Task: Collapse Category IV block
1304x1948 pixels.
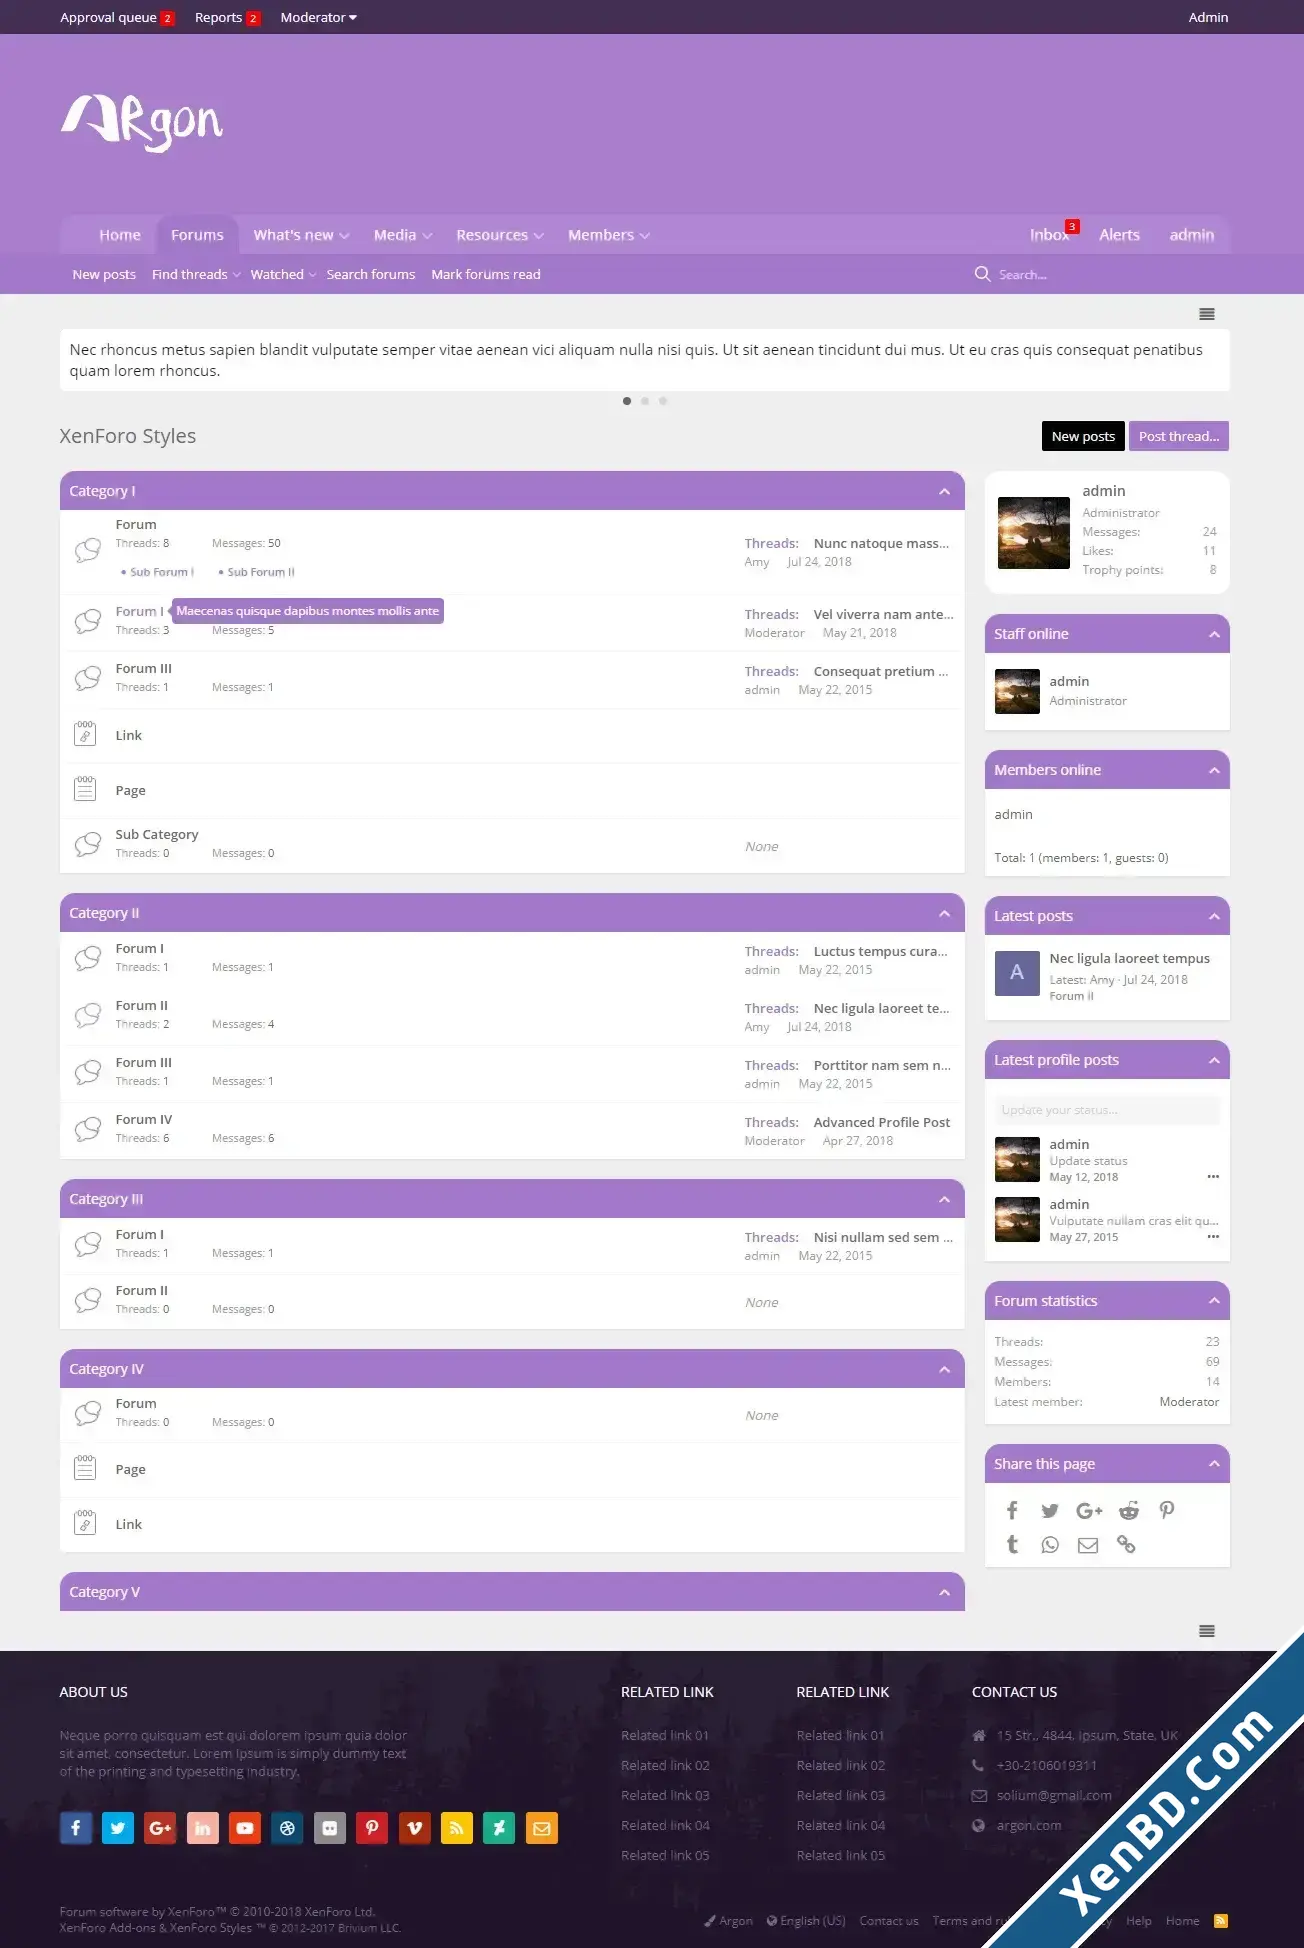Action: [944, 1369]
